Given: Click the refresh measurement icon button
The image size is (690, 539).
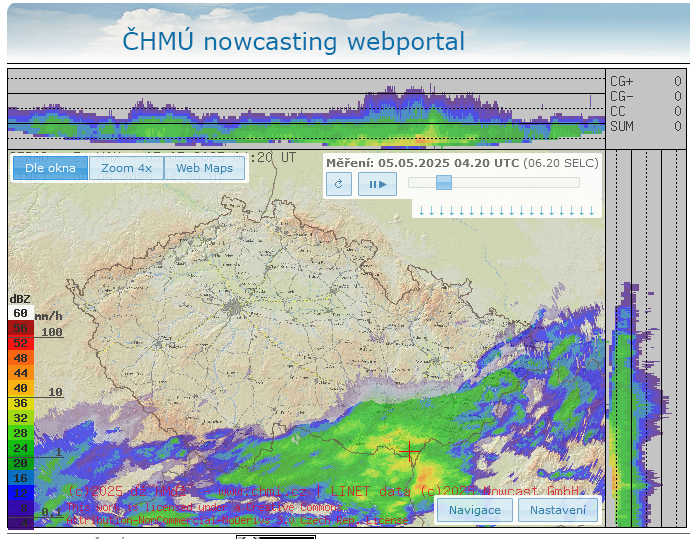Looking at the screenshot, I should [339, 184].
